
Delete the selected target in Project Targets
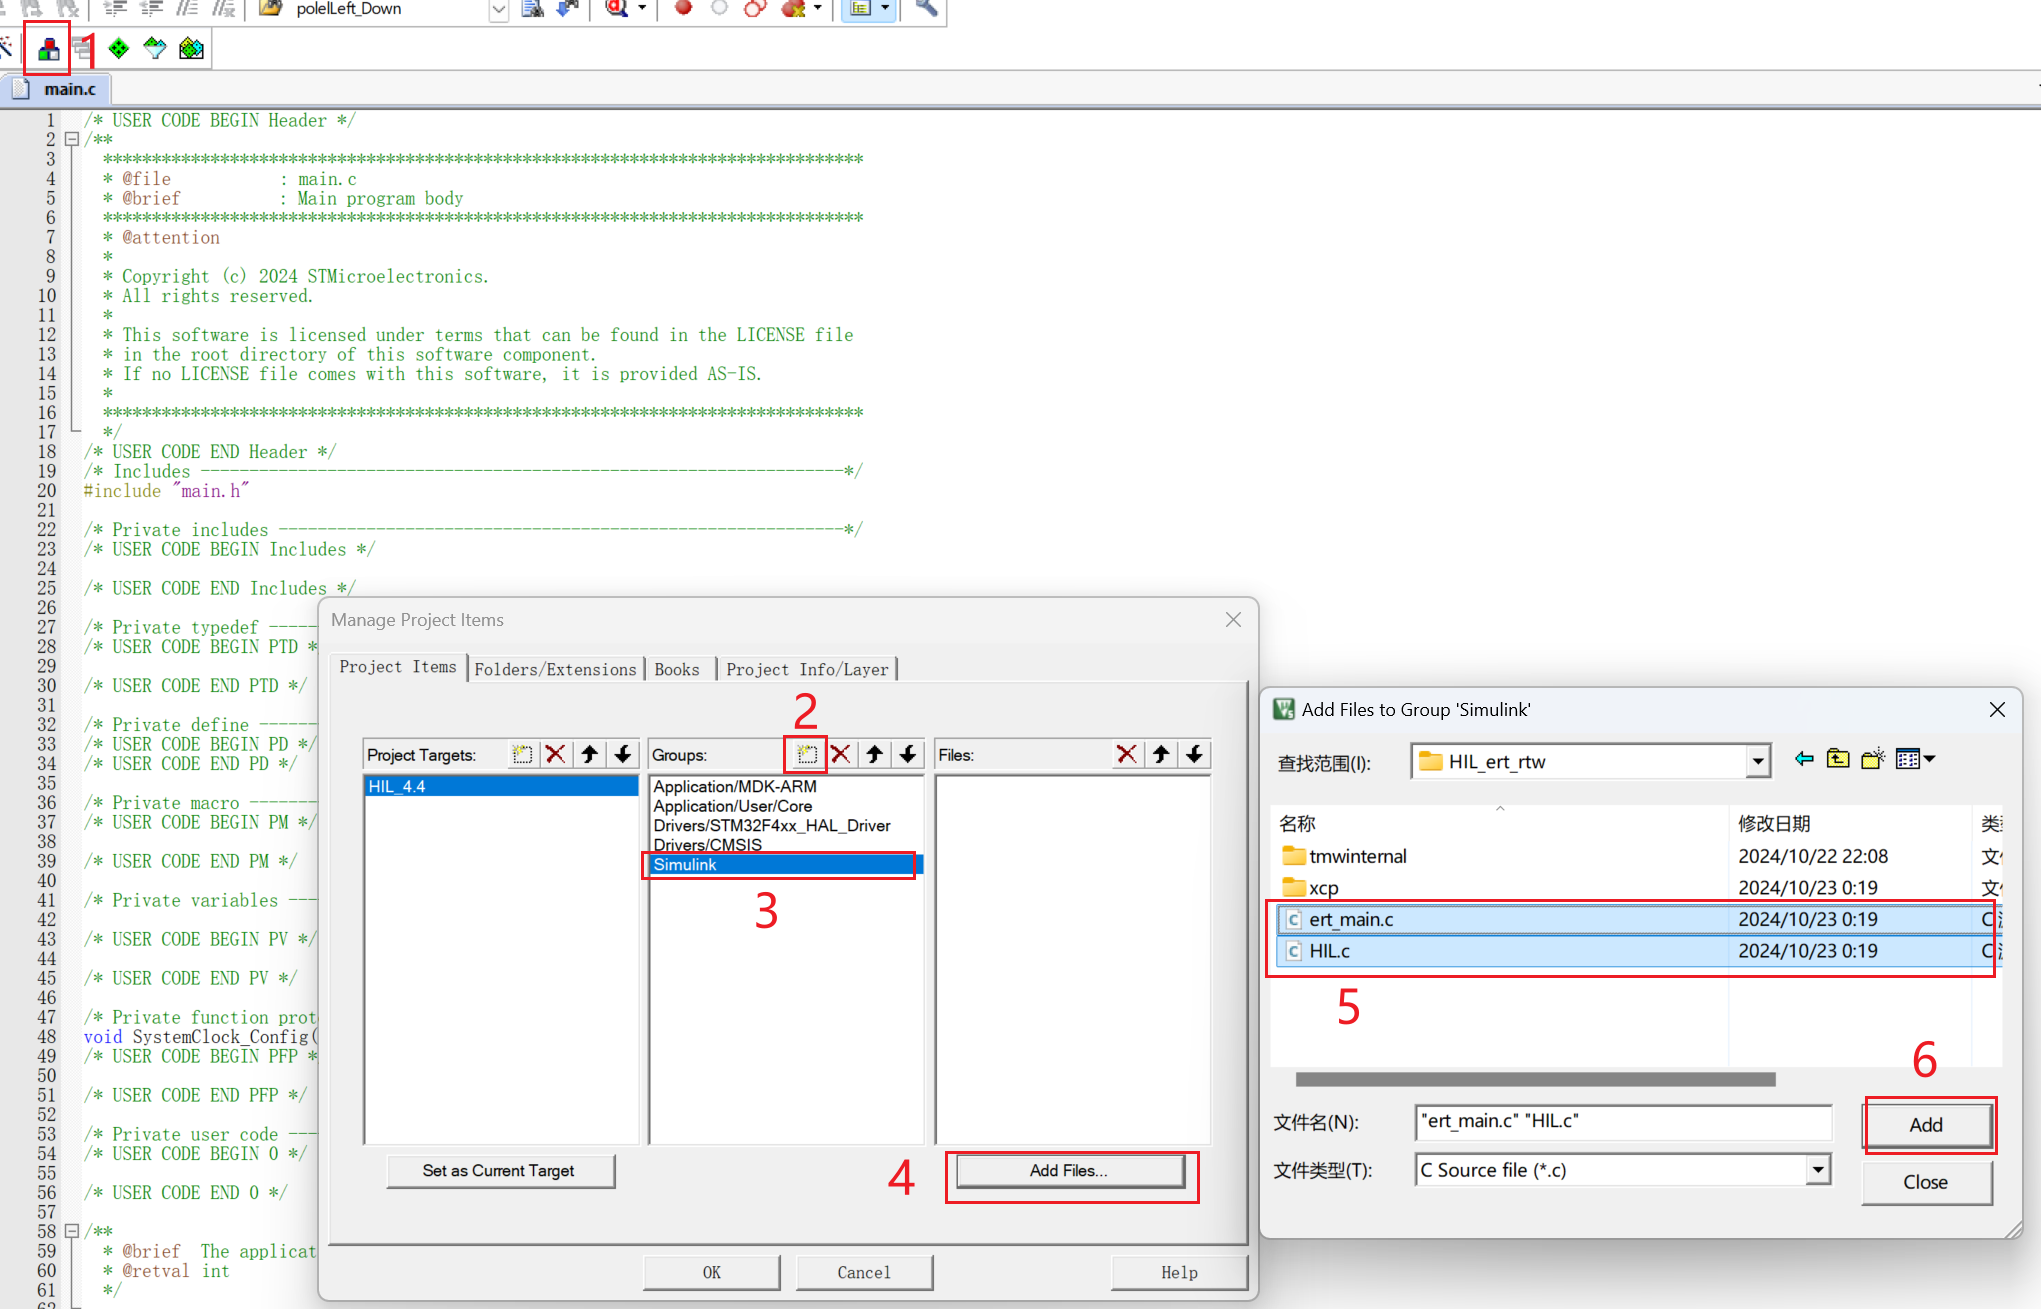click(555, 754)
